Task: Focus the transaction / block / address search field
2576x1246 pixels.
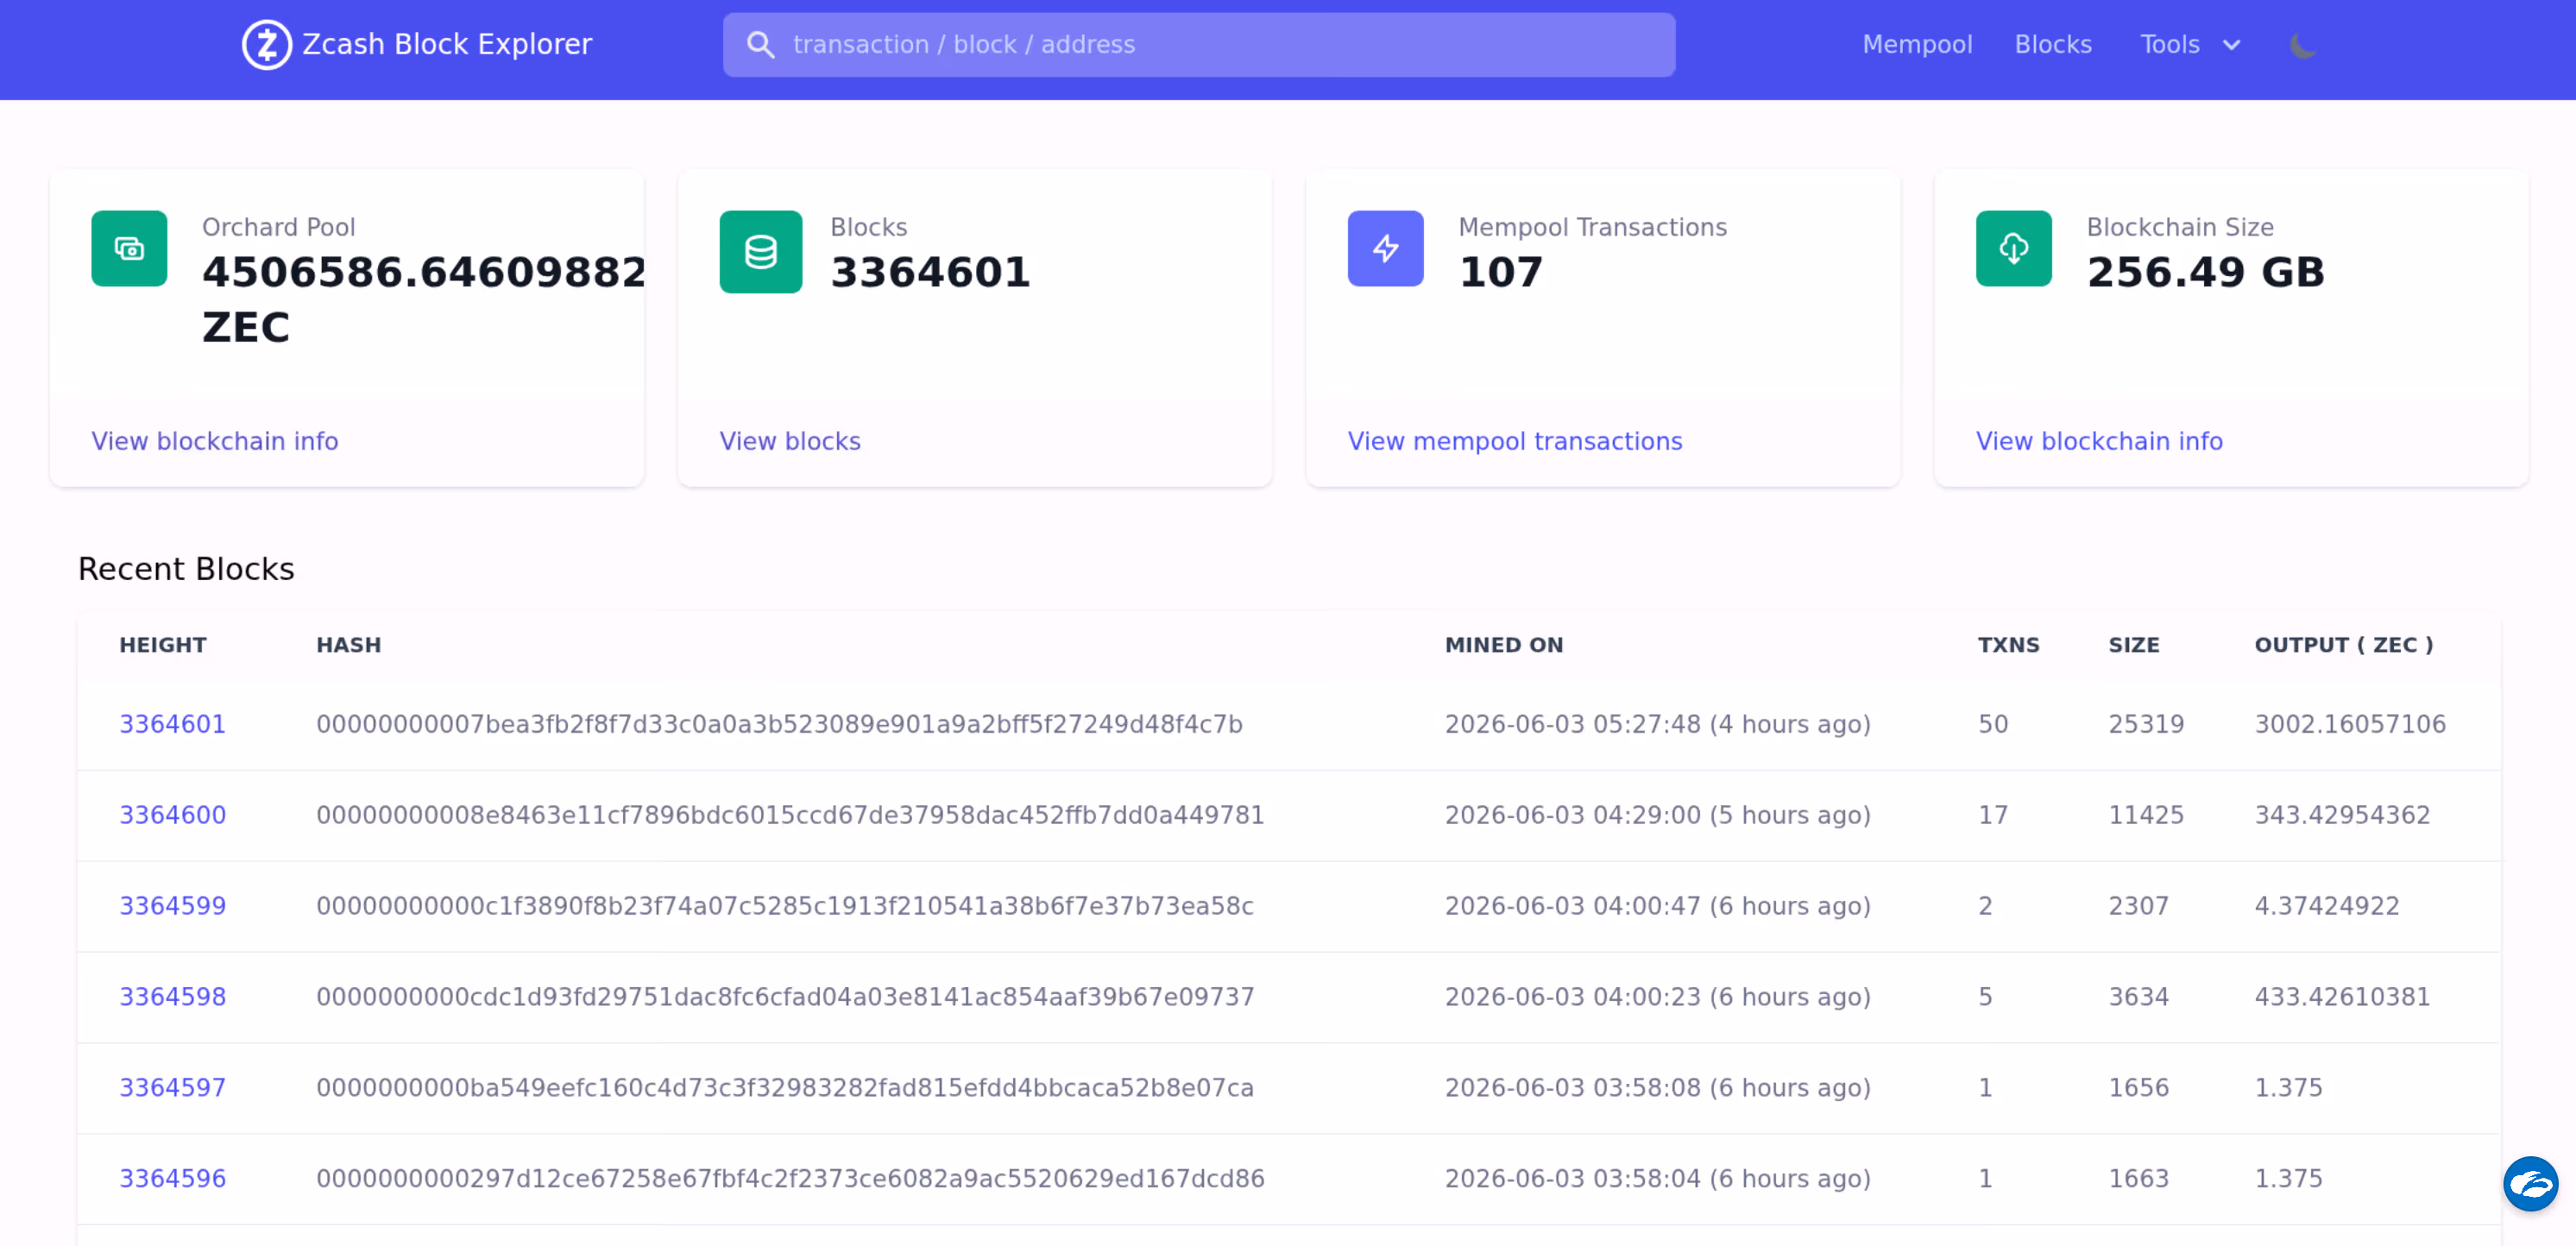Action: [1198, 45]
